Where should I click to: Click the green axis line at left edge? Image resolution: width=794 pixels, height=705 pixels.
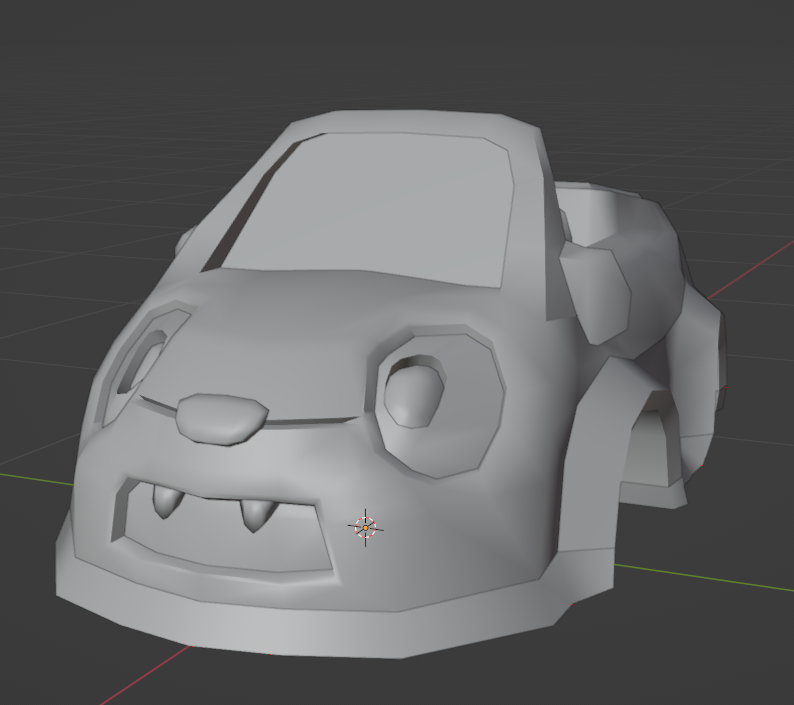coord(30,477)
